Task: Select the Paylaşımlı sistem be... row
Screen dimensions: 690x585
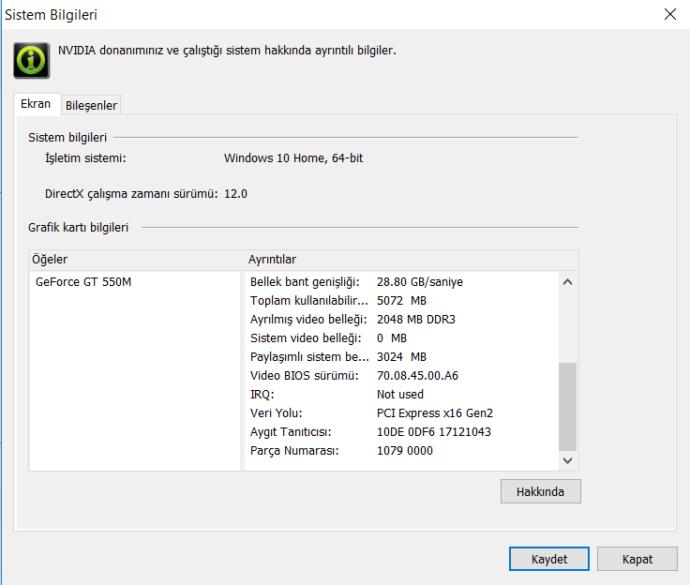Action: (401, 357)
